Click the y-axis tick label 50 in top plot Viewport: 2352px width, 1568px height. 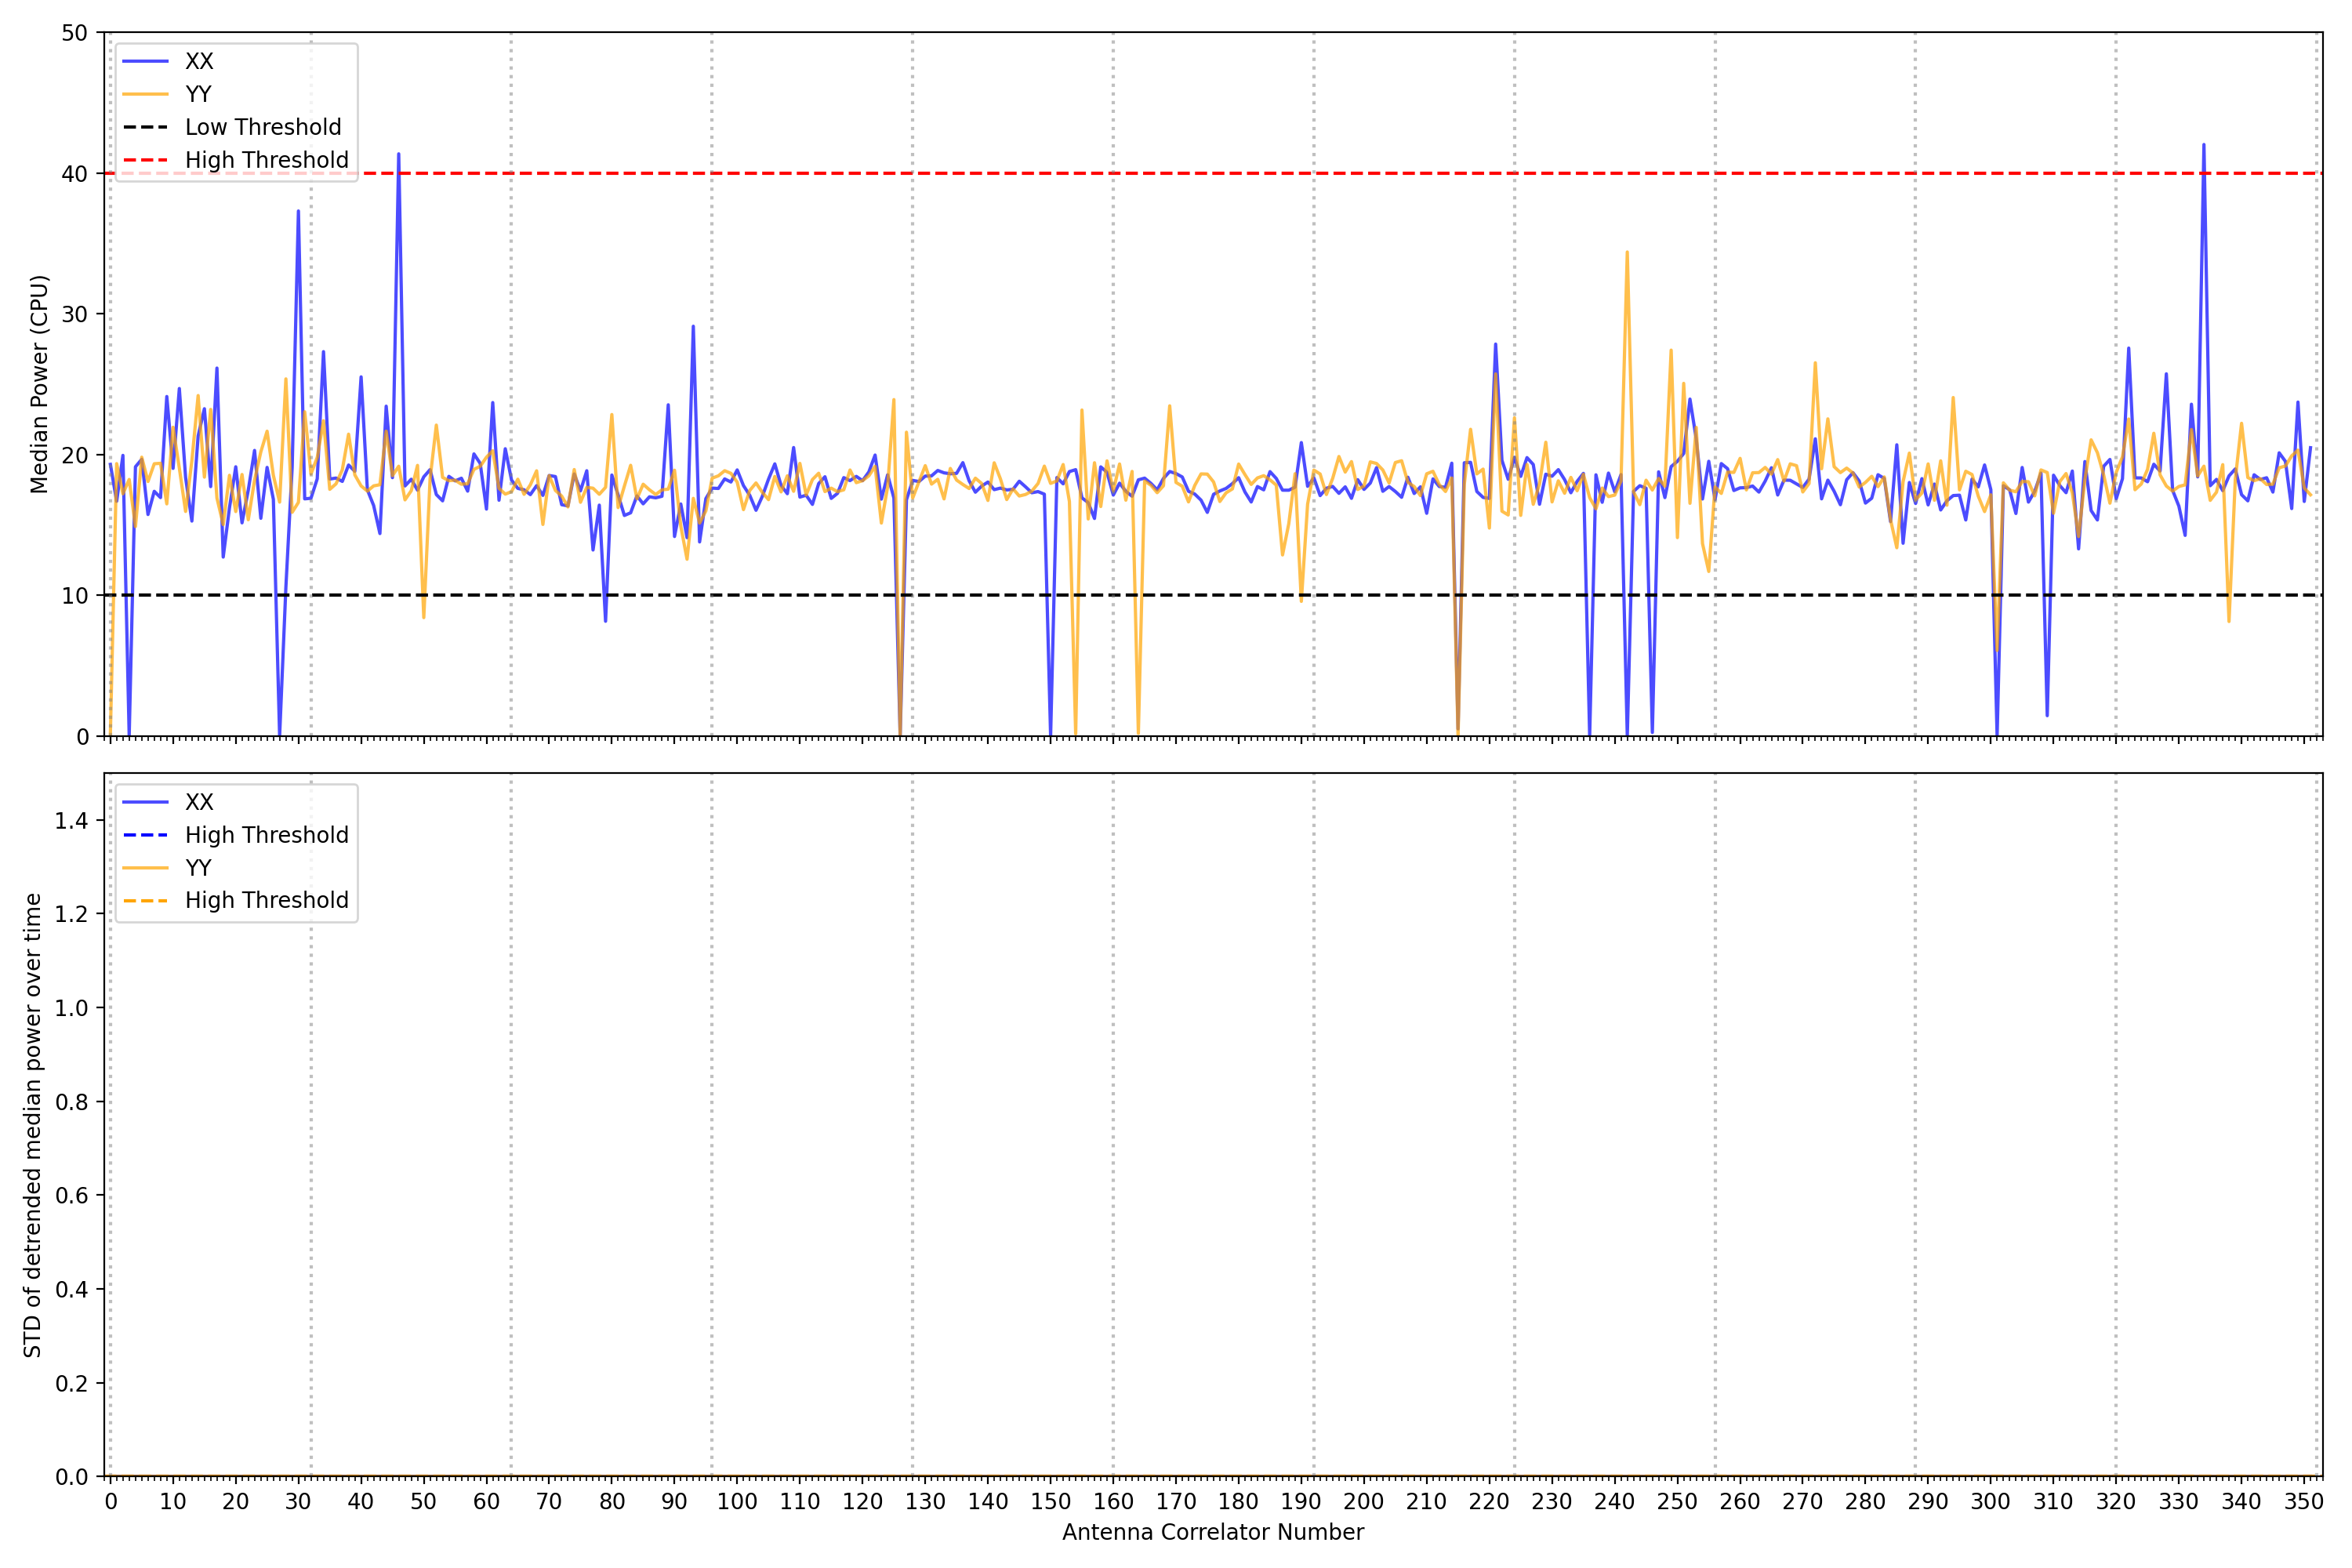tap(74, 33)
